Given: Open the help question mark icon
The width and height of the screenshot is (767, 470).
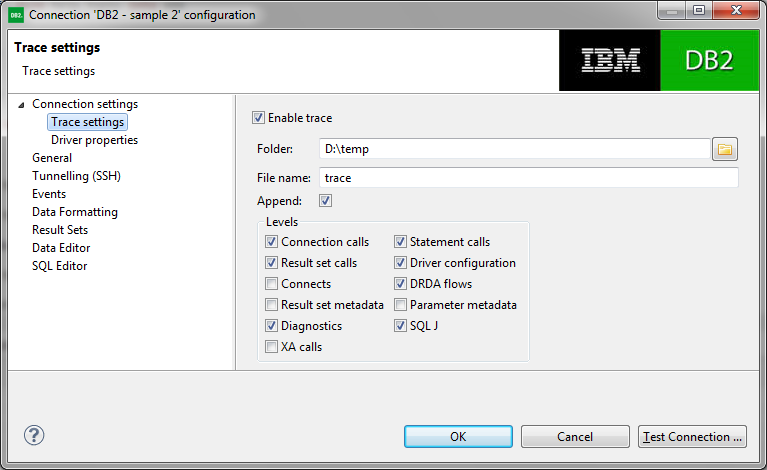Looking at the screenshot, I should coord(34,435).
